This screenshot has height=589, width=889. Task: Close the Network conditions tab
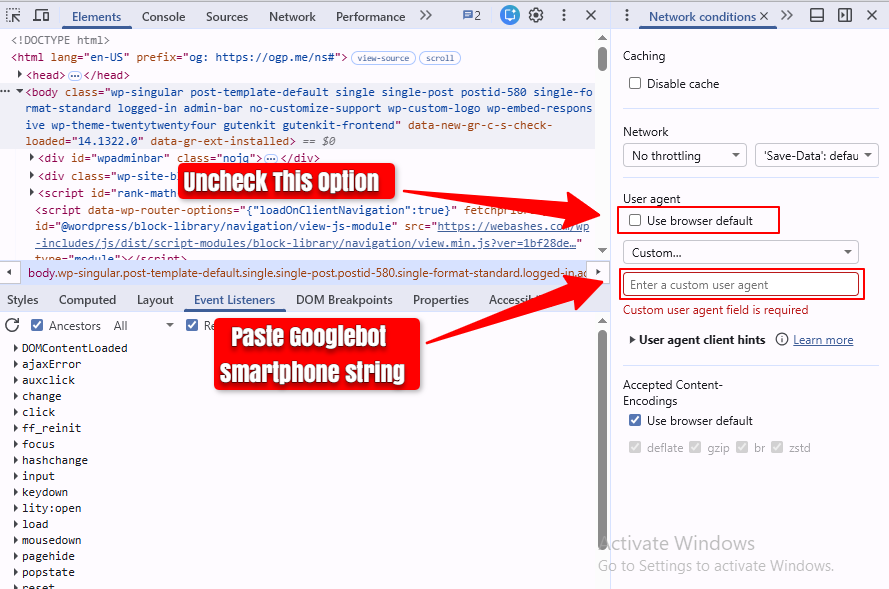point(764,16)
